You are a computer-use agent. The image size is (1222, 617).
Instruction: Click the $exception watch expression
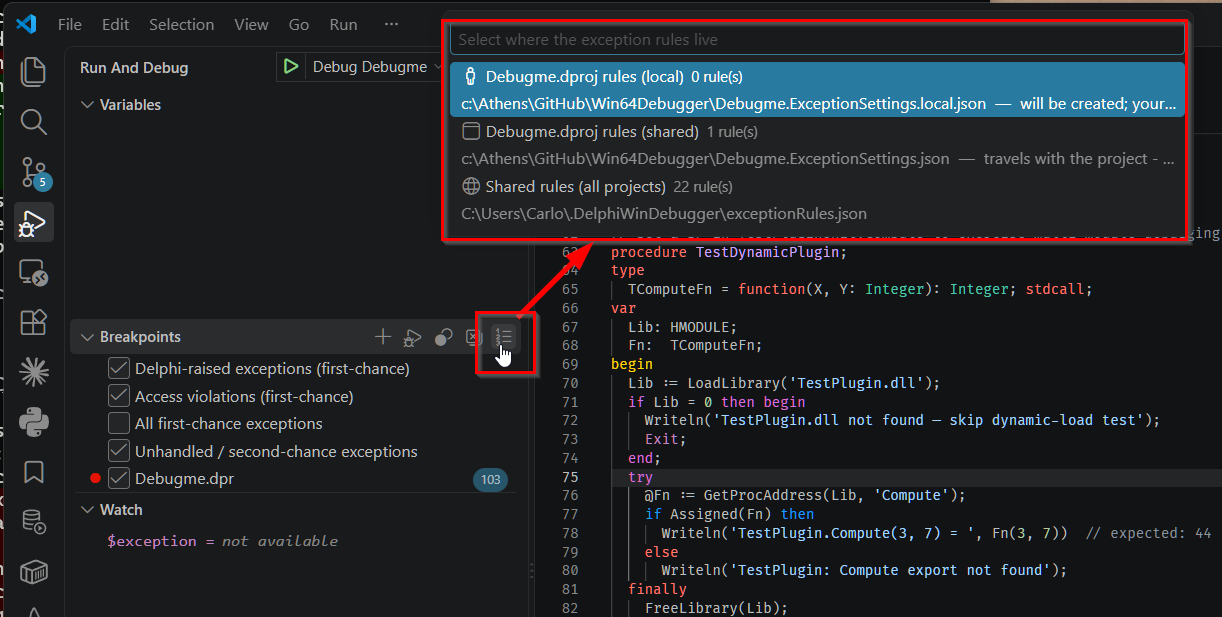click(x=152, y=541)
